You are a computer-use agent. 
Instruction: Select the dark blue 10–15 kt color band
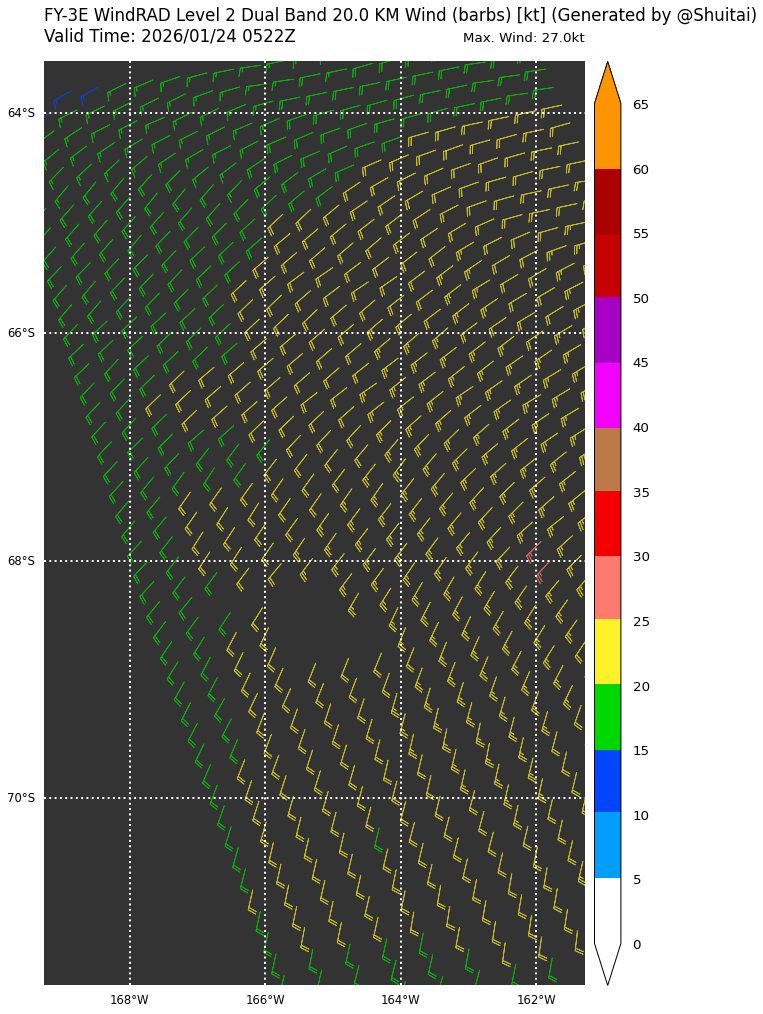coord(607,781)
